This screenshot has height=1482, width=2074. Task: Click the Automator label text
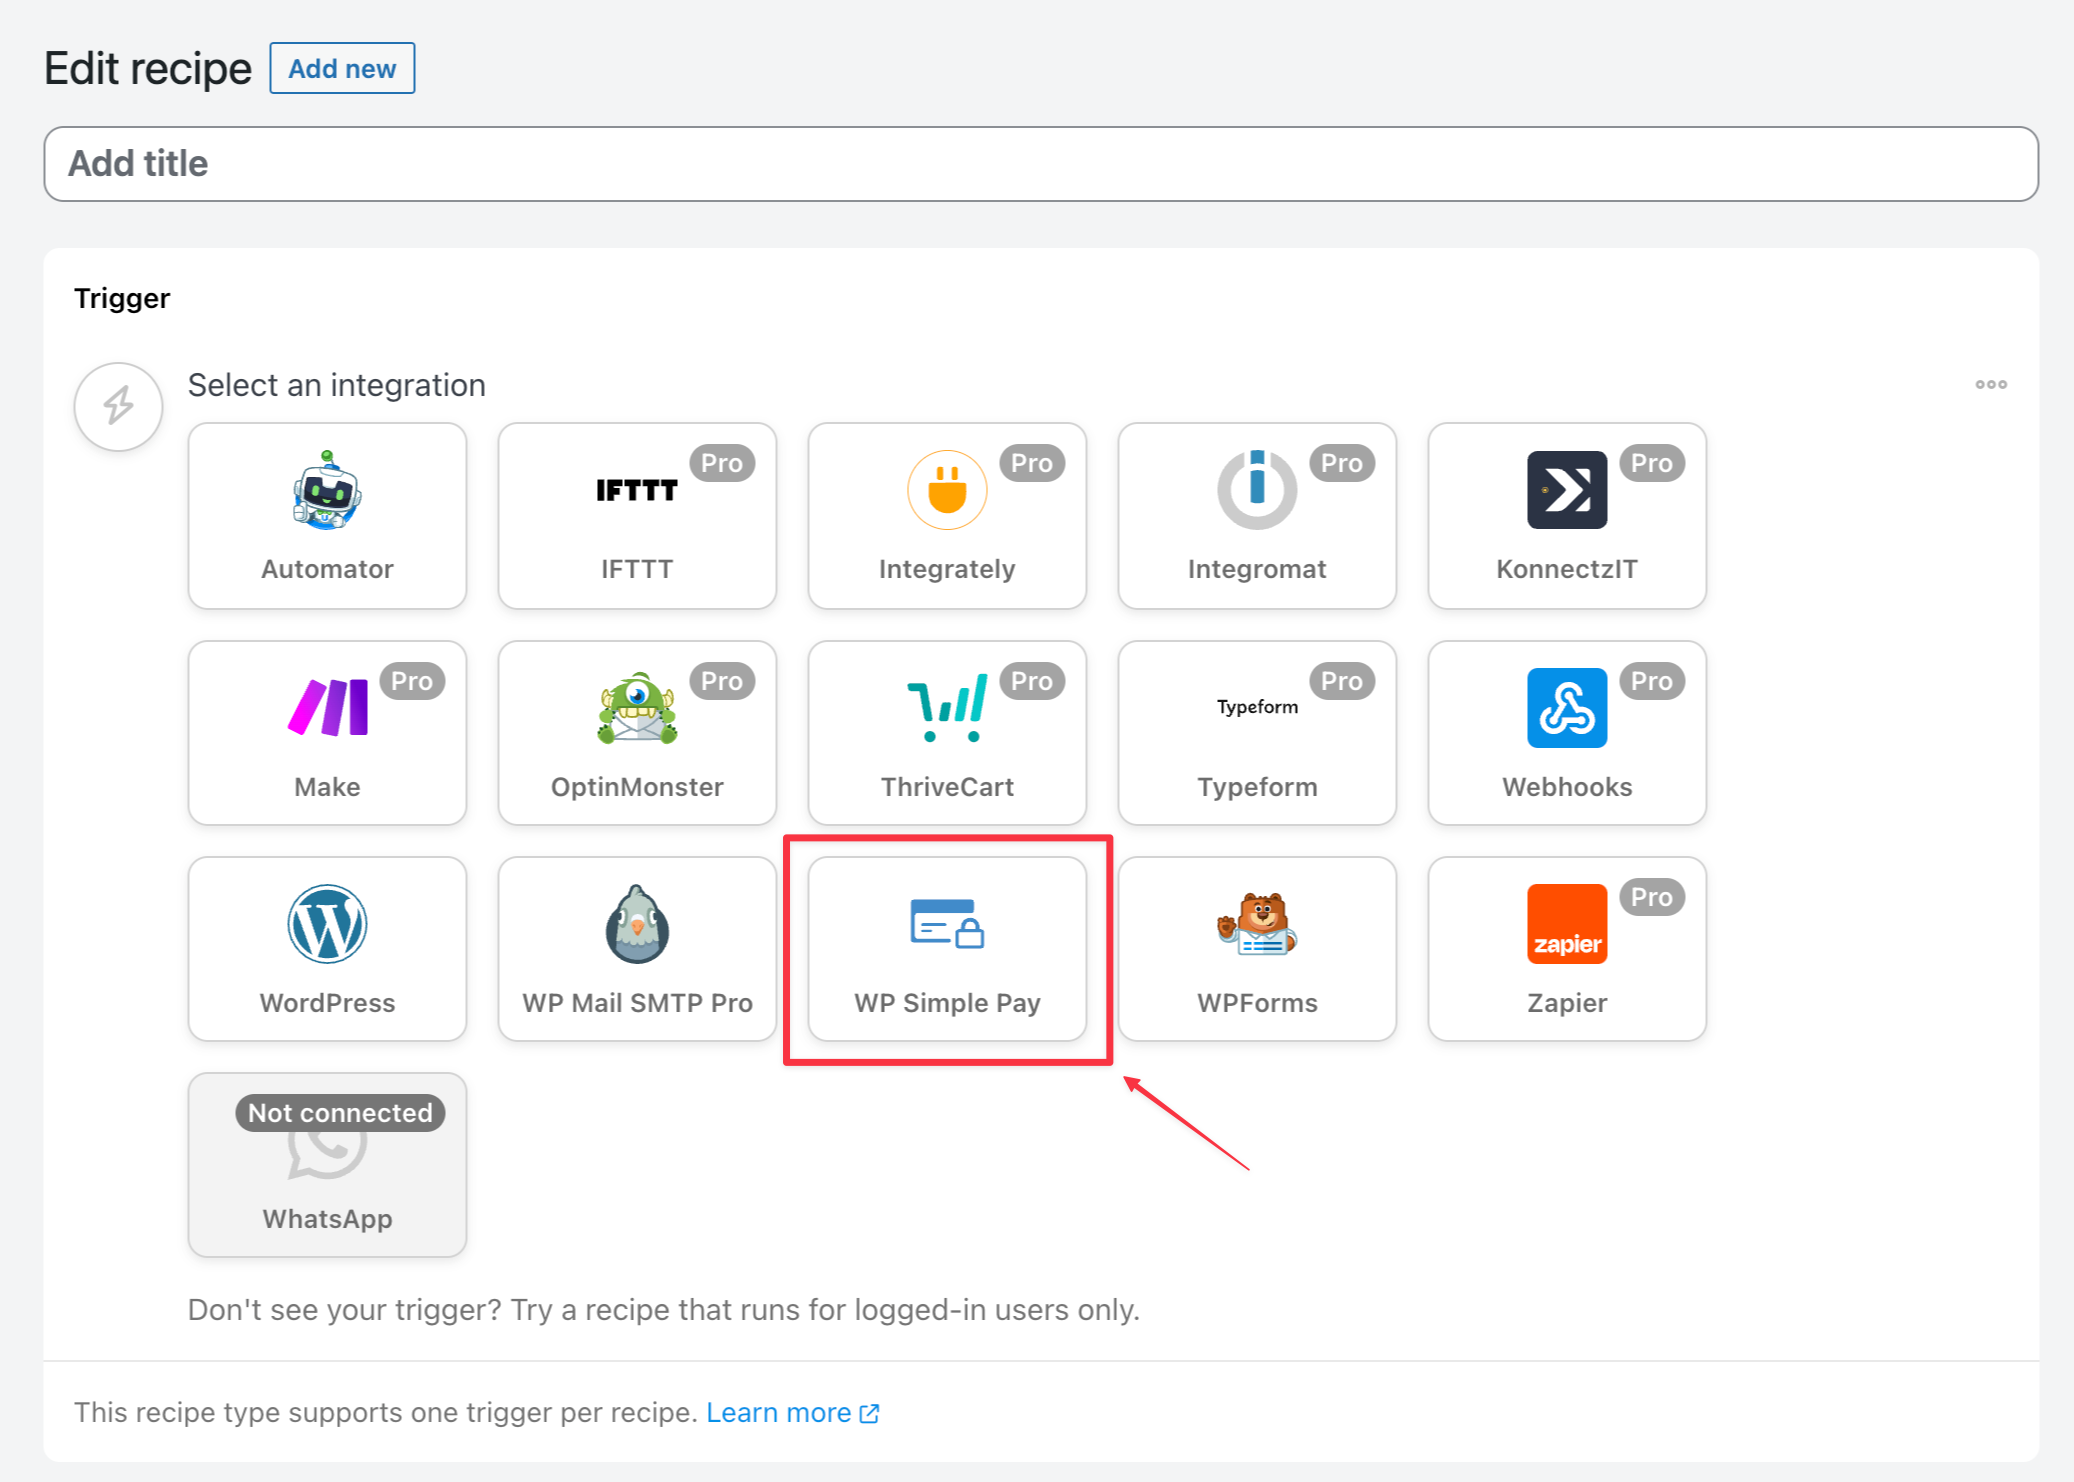pos(327,569)
